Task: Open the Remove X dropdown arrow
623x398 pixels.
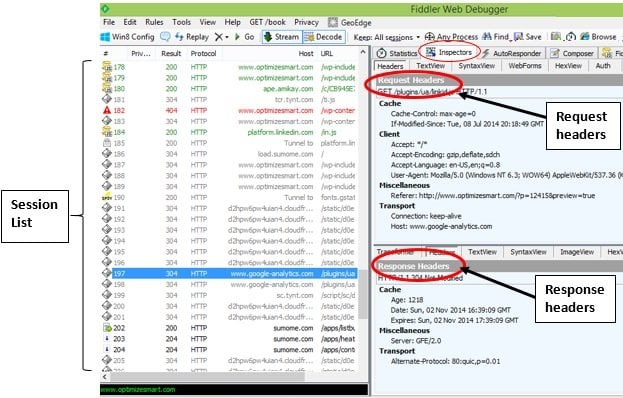Action: coord(227,37)
